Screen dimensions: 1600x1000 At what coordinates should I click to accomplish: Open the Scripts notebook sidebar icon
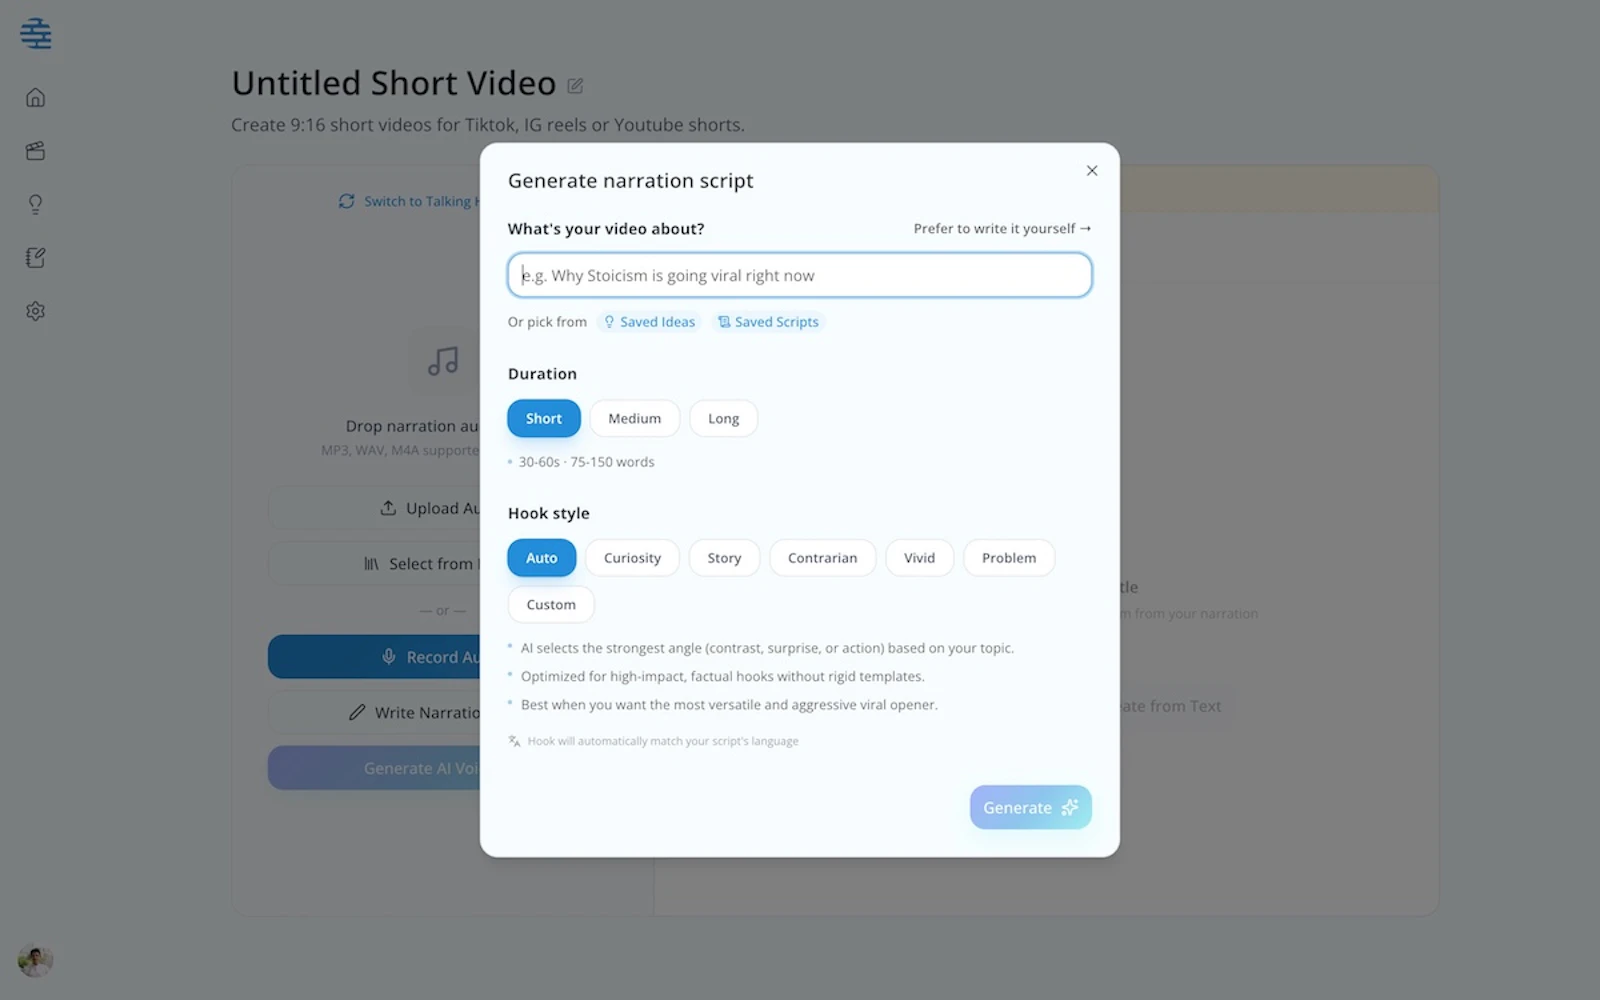tap(35, 258)
